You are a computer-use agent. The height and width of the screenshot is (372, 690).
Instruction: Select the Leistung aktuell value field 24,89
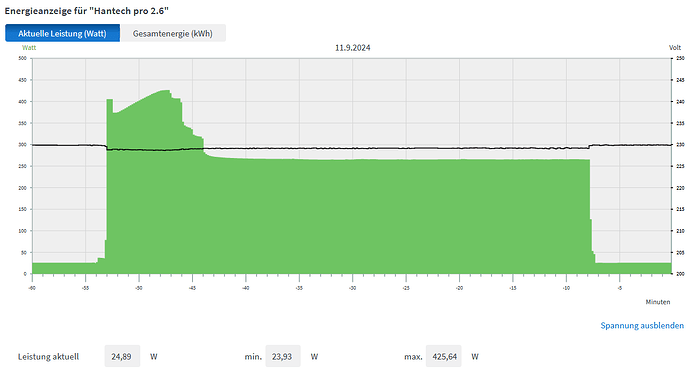[122, 356]
